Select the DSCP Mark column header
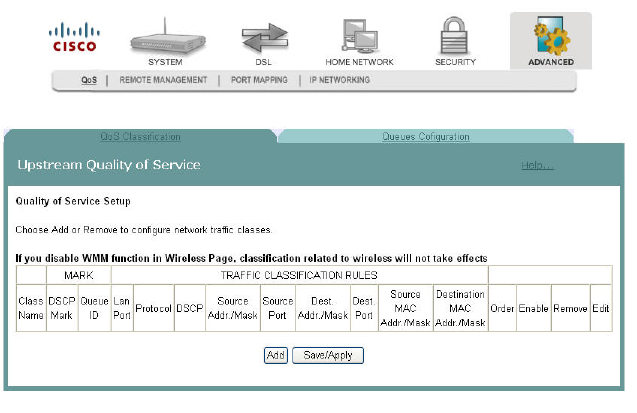This screenshot has height=413, width=637. [62, 308]
